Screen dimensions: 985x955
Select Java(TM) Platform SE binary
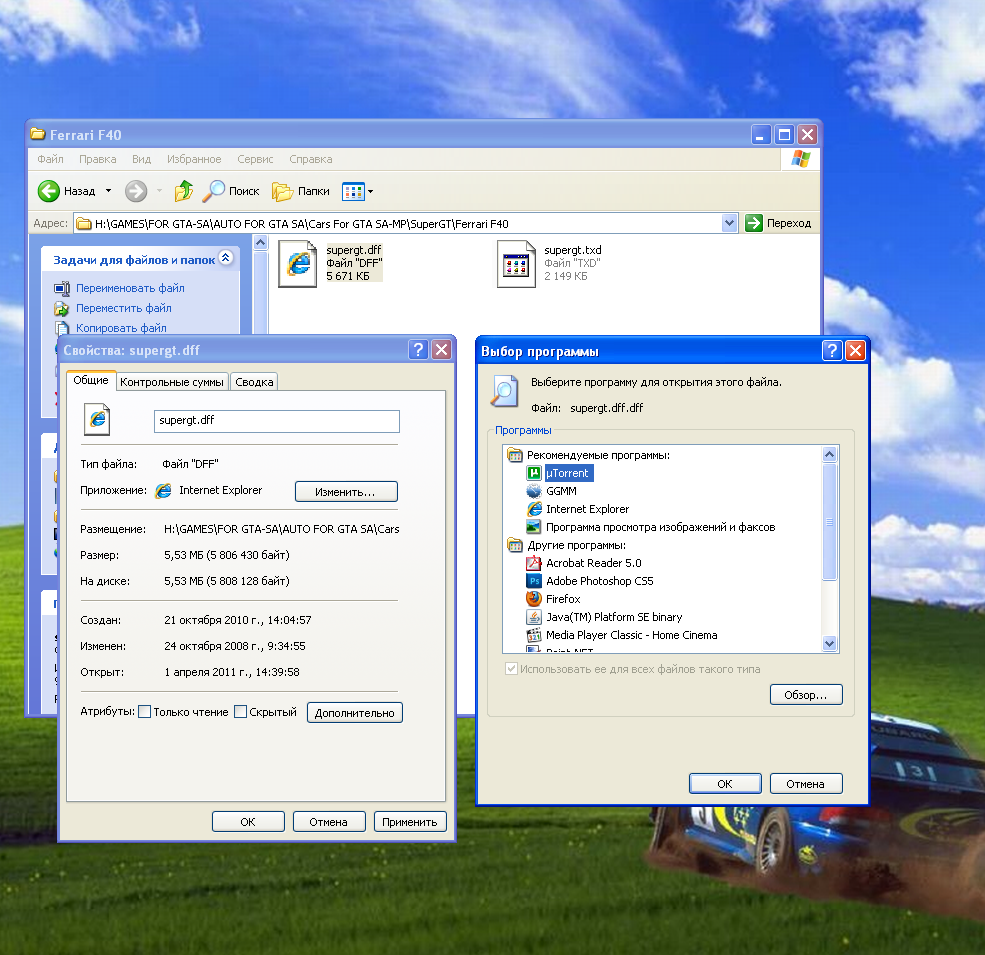pos(614,617)
